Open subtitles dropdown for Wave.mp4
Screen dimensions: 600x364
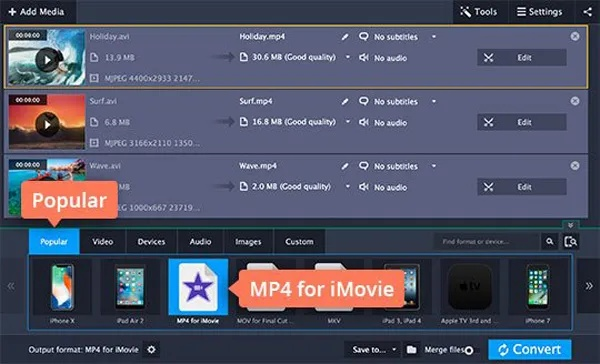[x=434, y=166]
